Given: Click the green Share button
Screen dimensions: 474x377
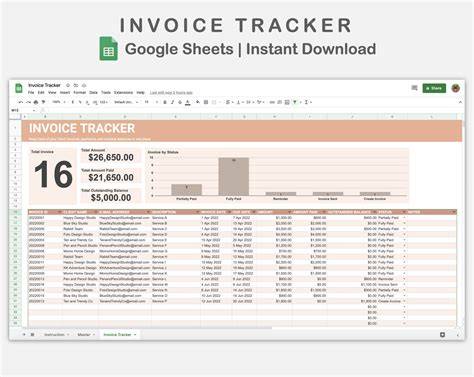Looking at the screenshot, I should point(434,88).
